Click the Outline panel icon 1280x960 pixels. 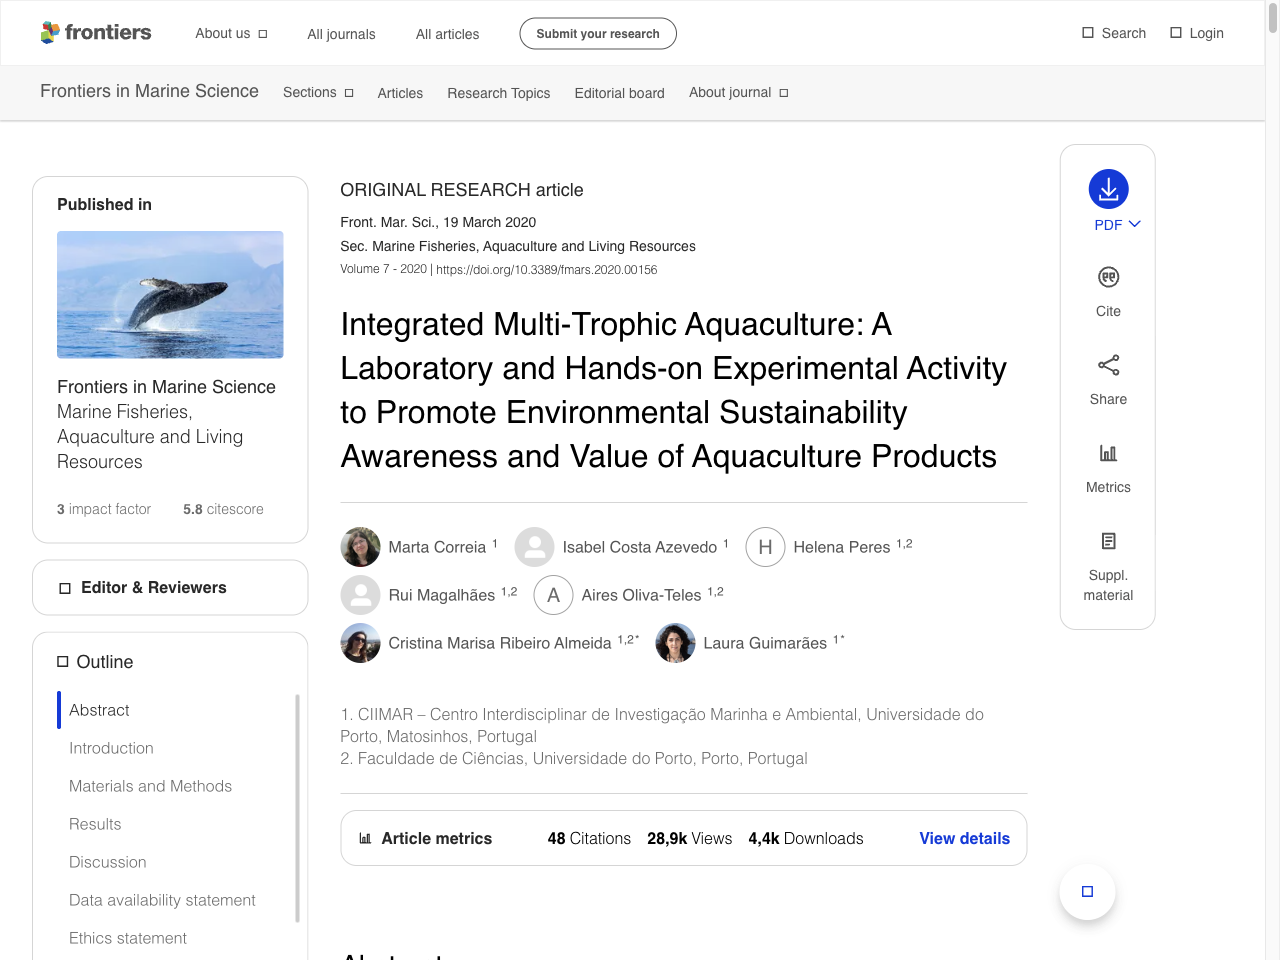[x=63, y=662]
